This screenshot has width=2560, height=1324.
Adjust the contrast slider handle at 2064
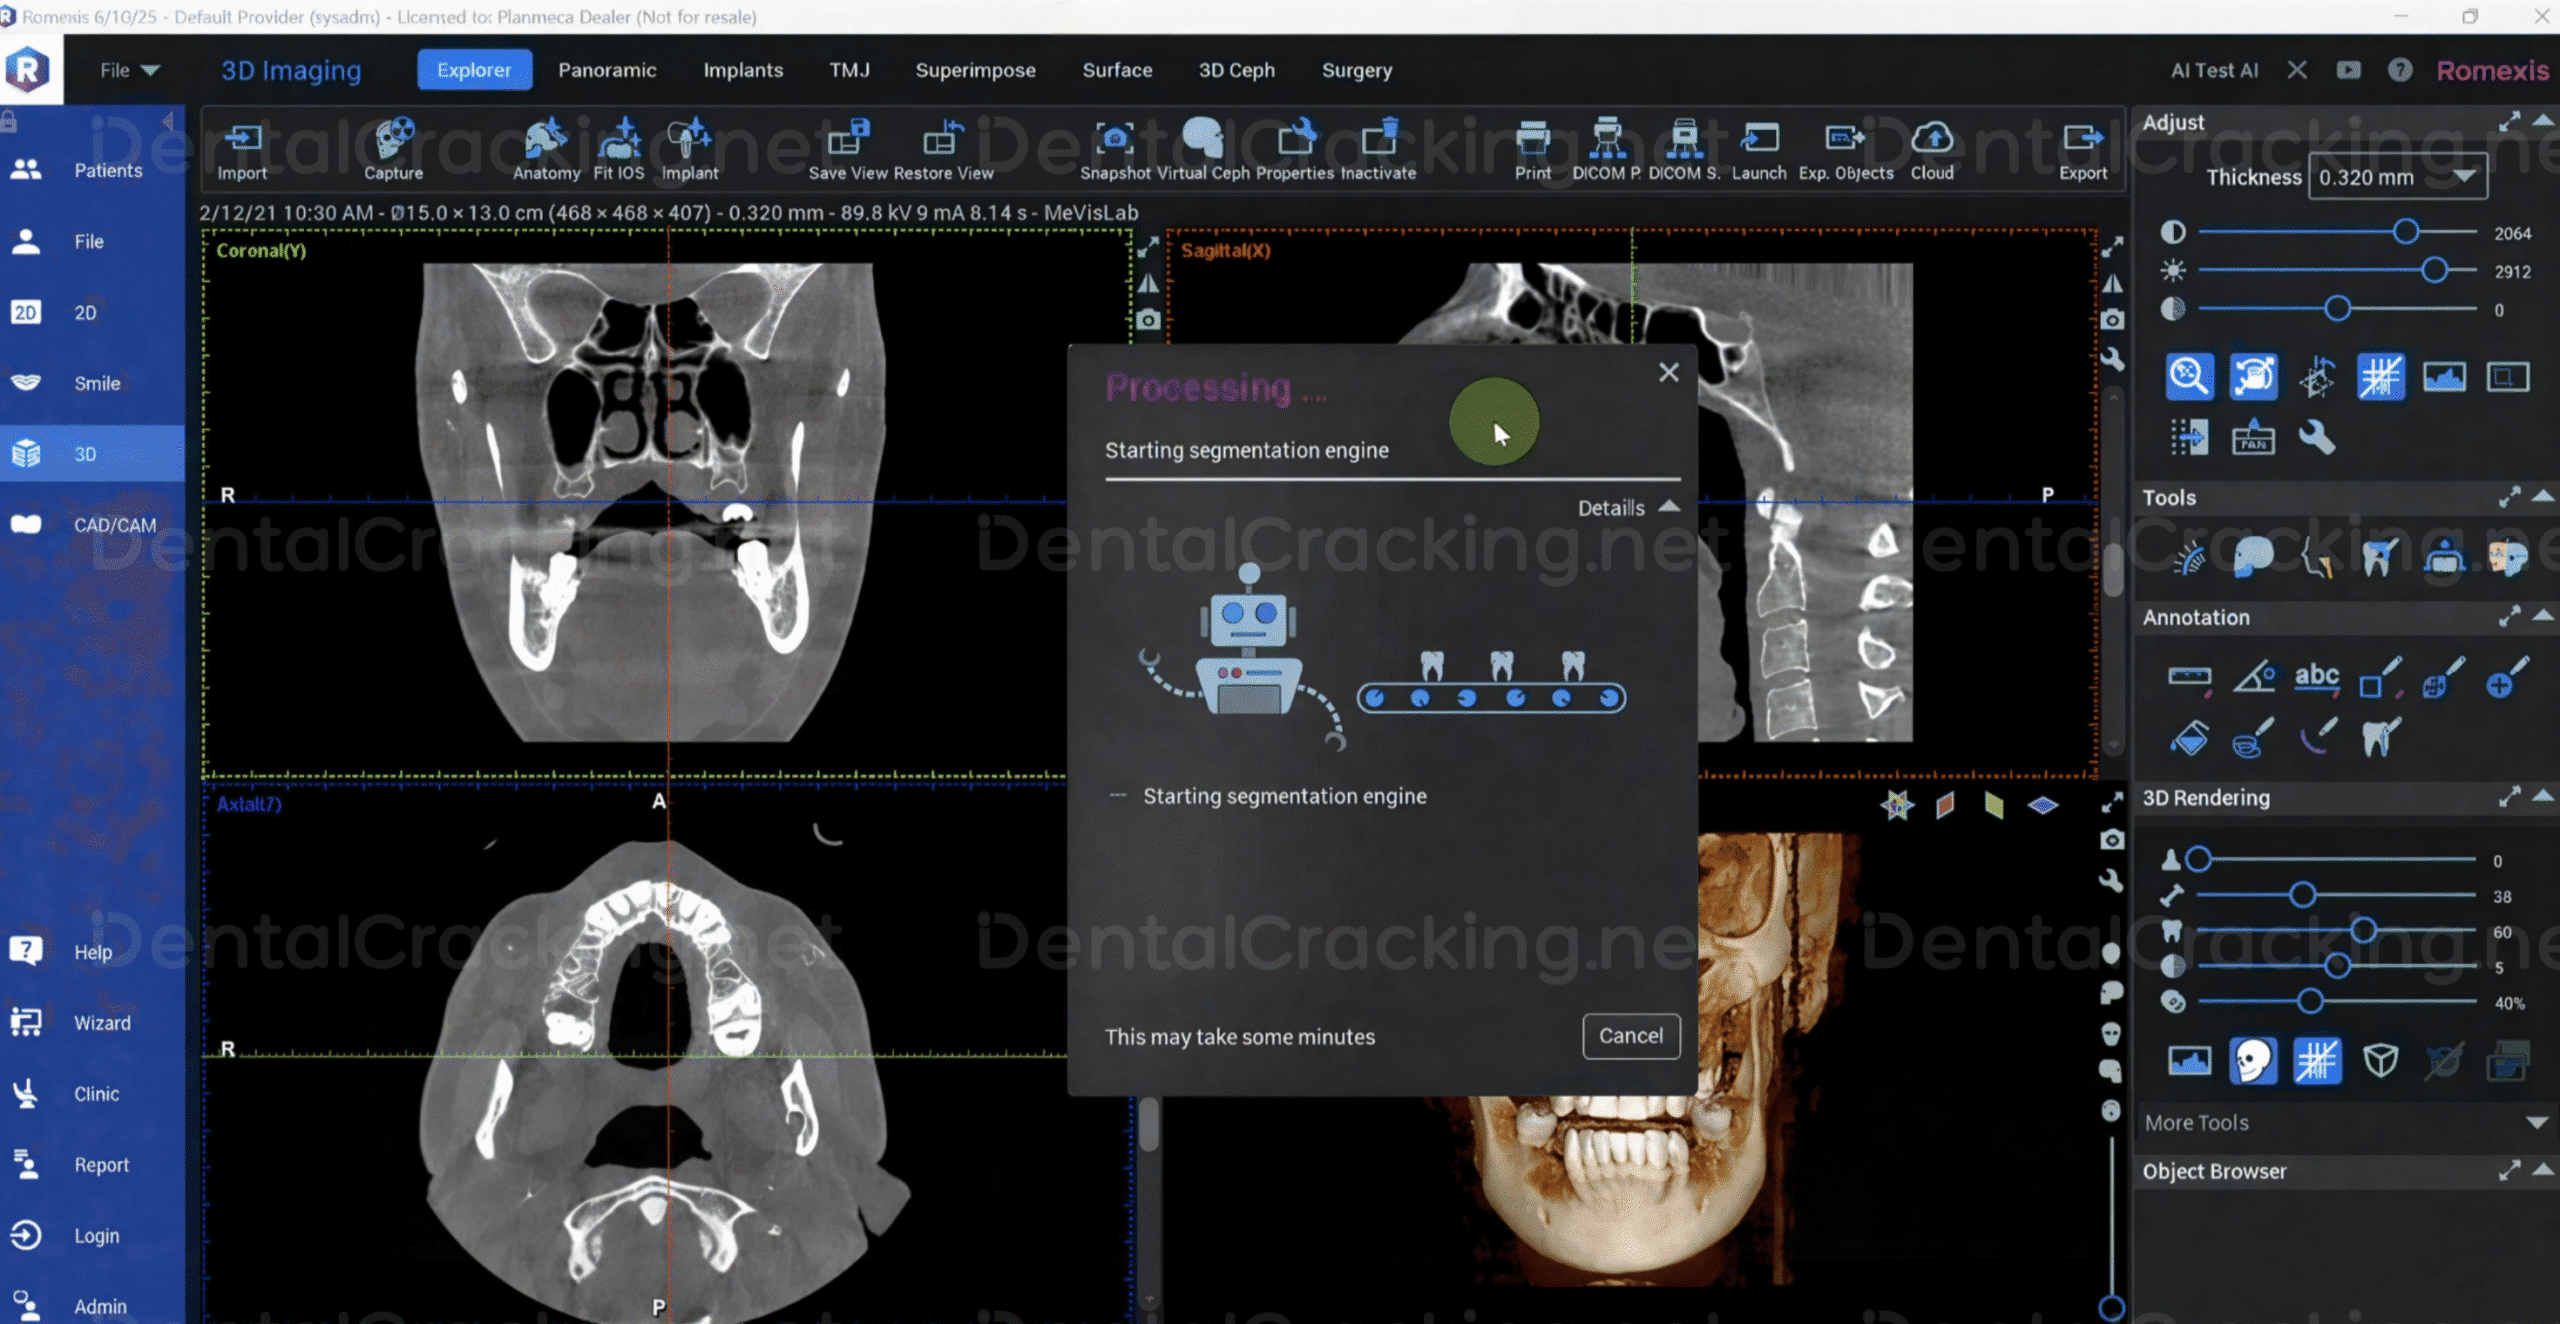[2405, 232]
